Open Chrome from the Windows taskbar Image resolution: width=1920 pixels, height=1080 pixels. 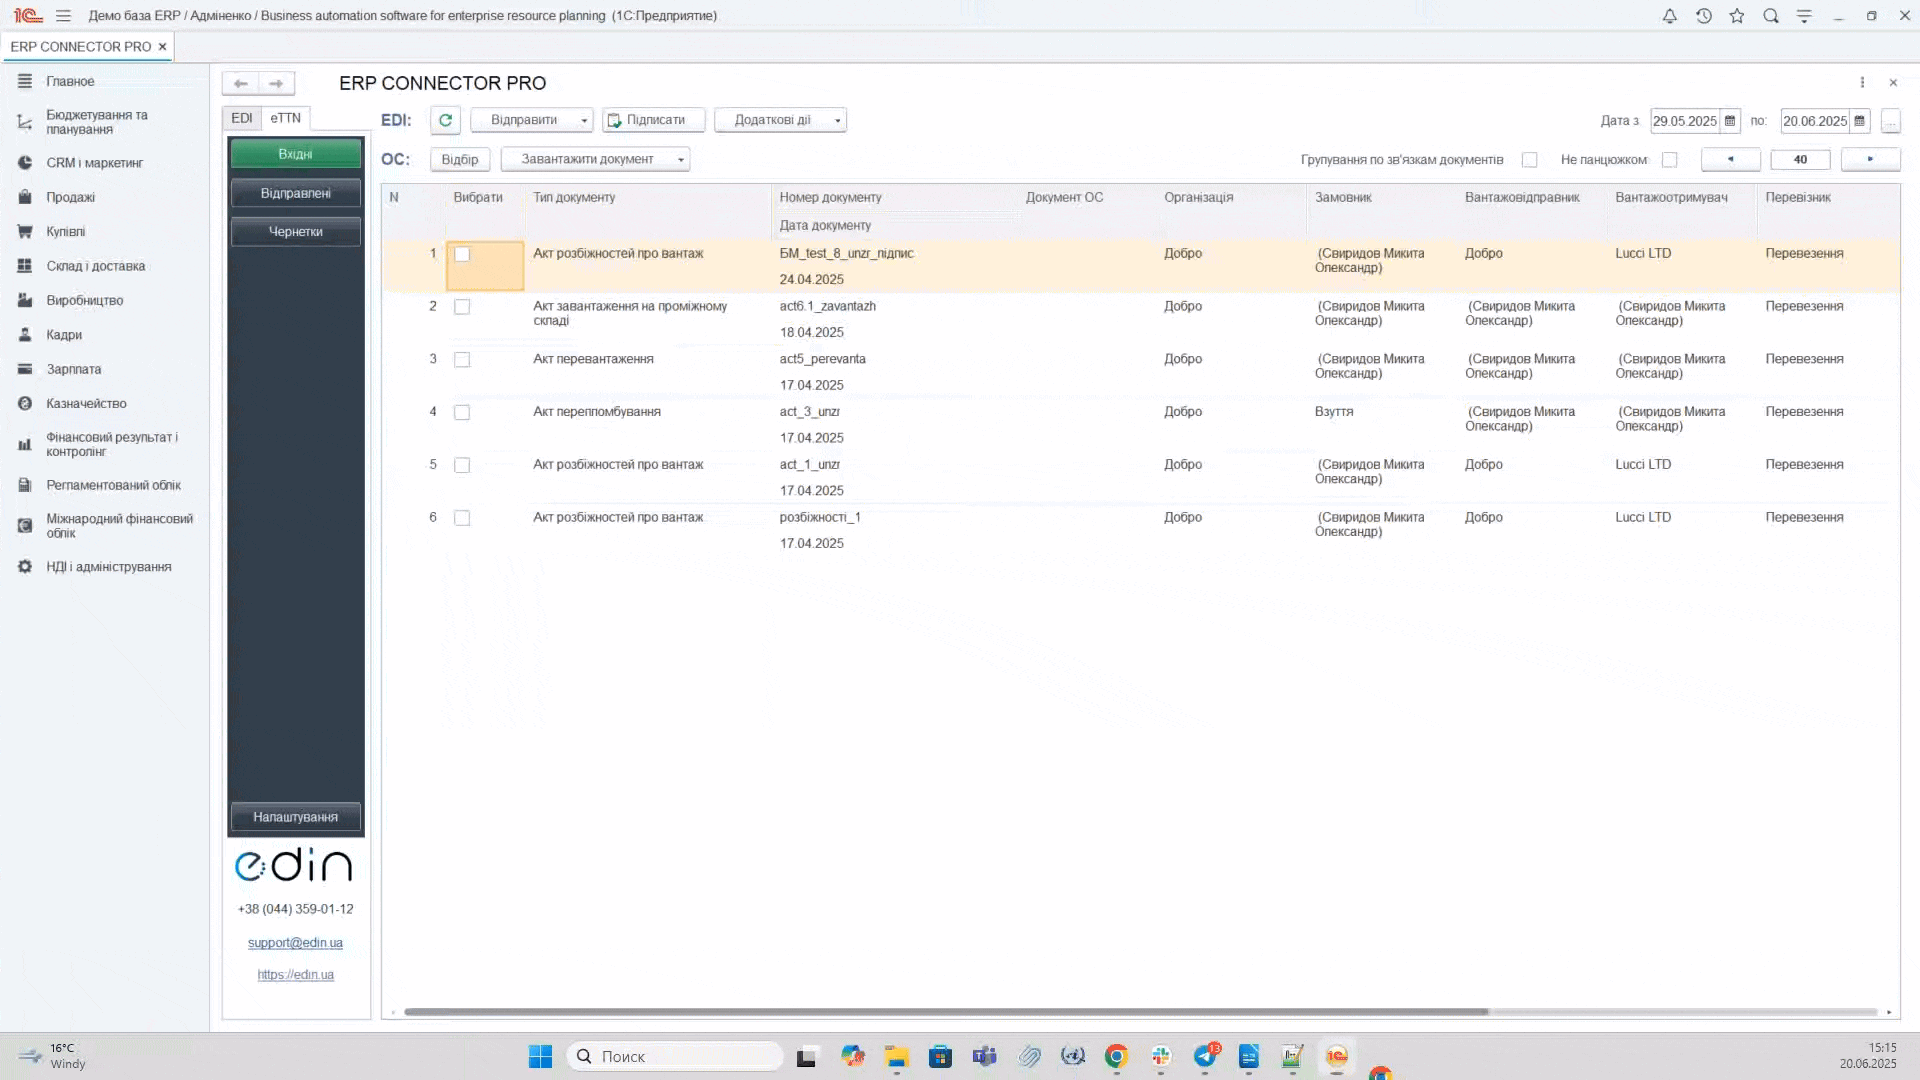tap(1116, 1056)
